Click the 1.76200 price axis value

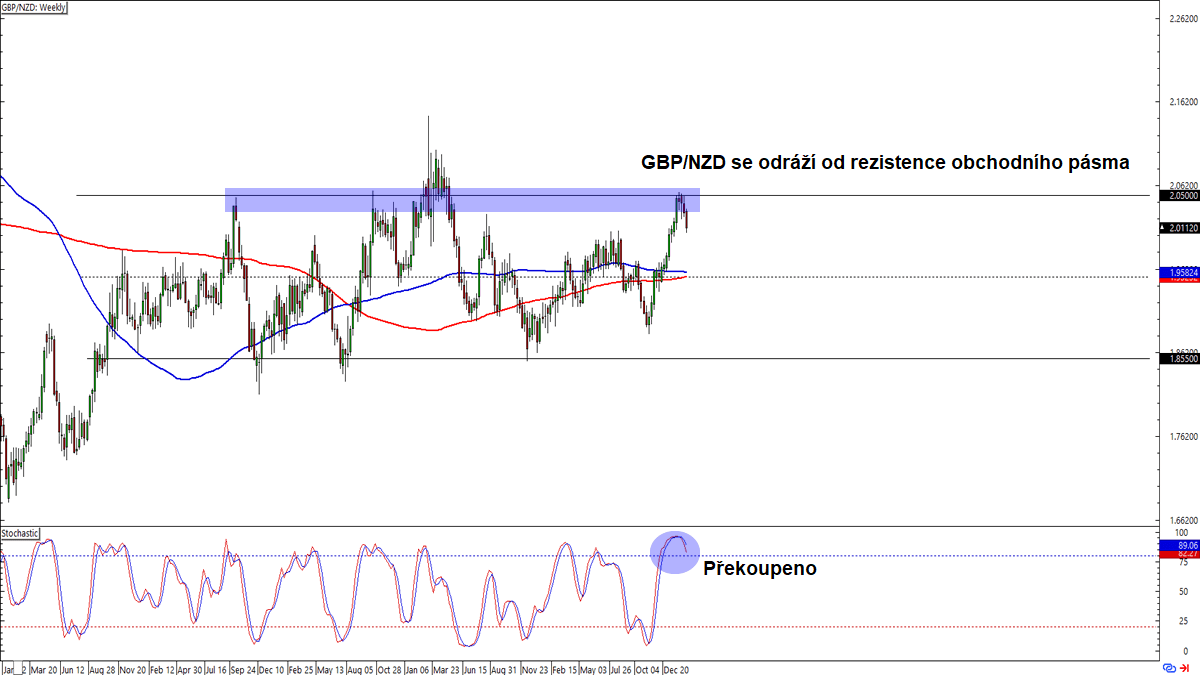1183,436
